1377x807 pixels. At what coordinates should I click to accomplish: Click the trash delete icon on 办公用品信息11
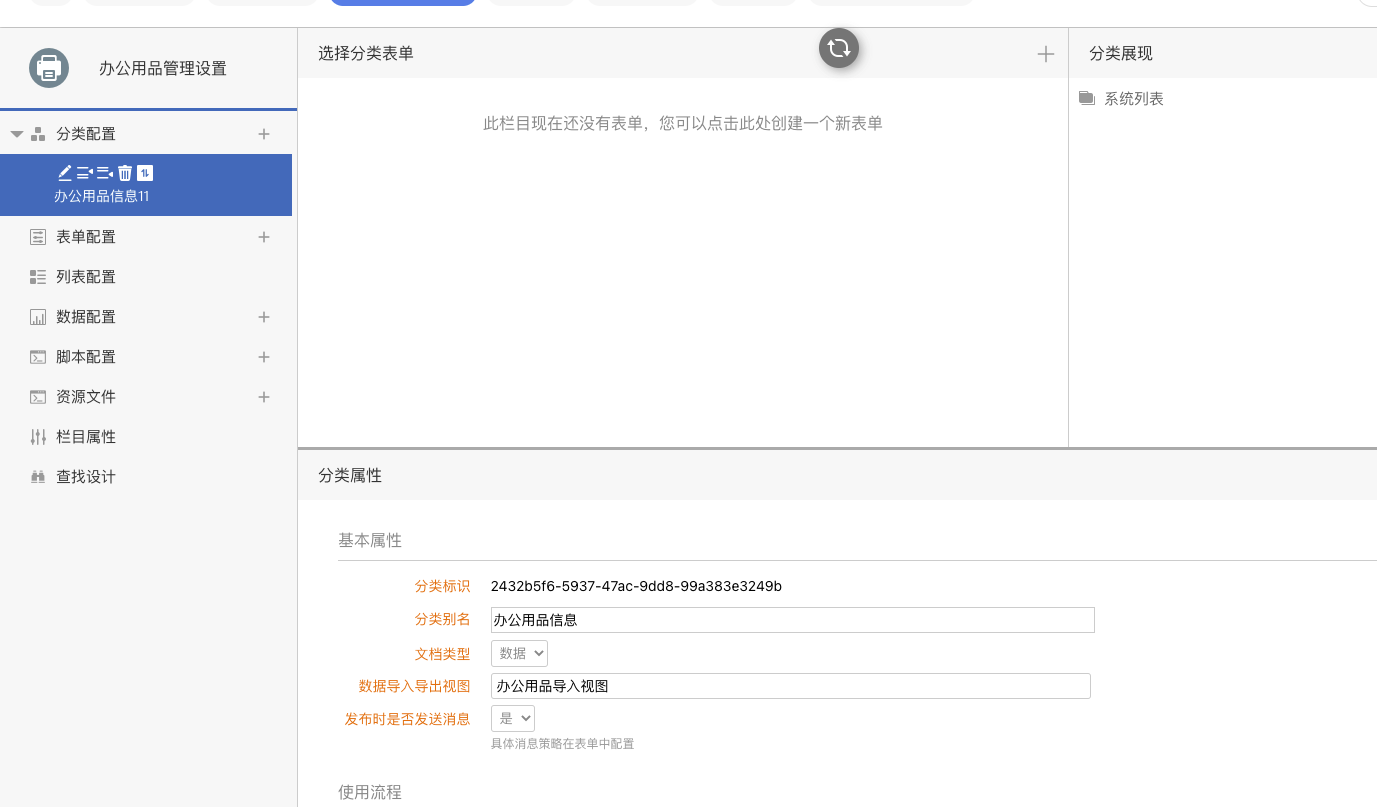pos(125,173)
